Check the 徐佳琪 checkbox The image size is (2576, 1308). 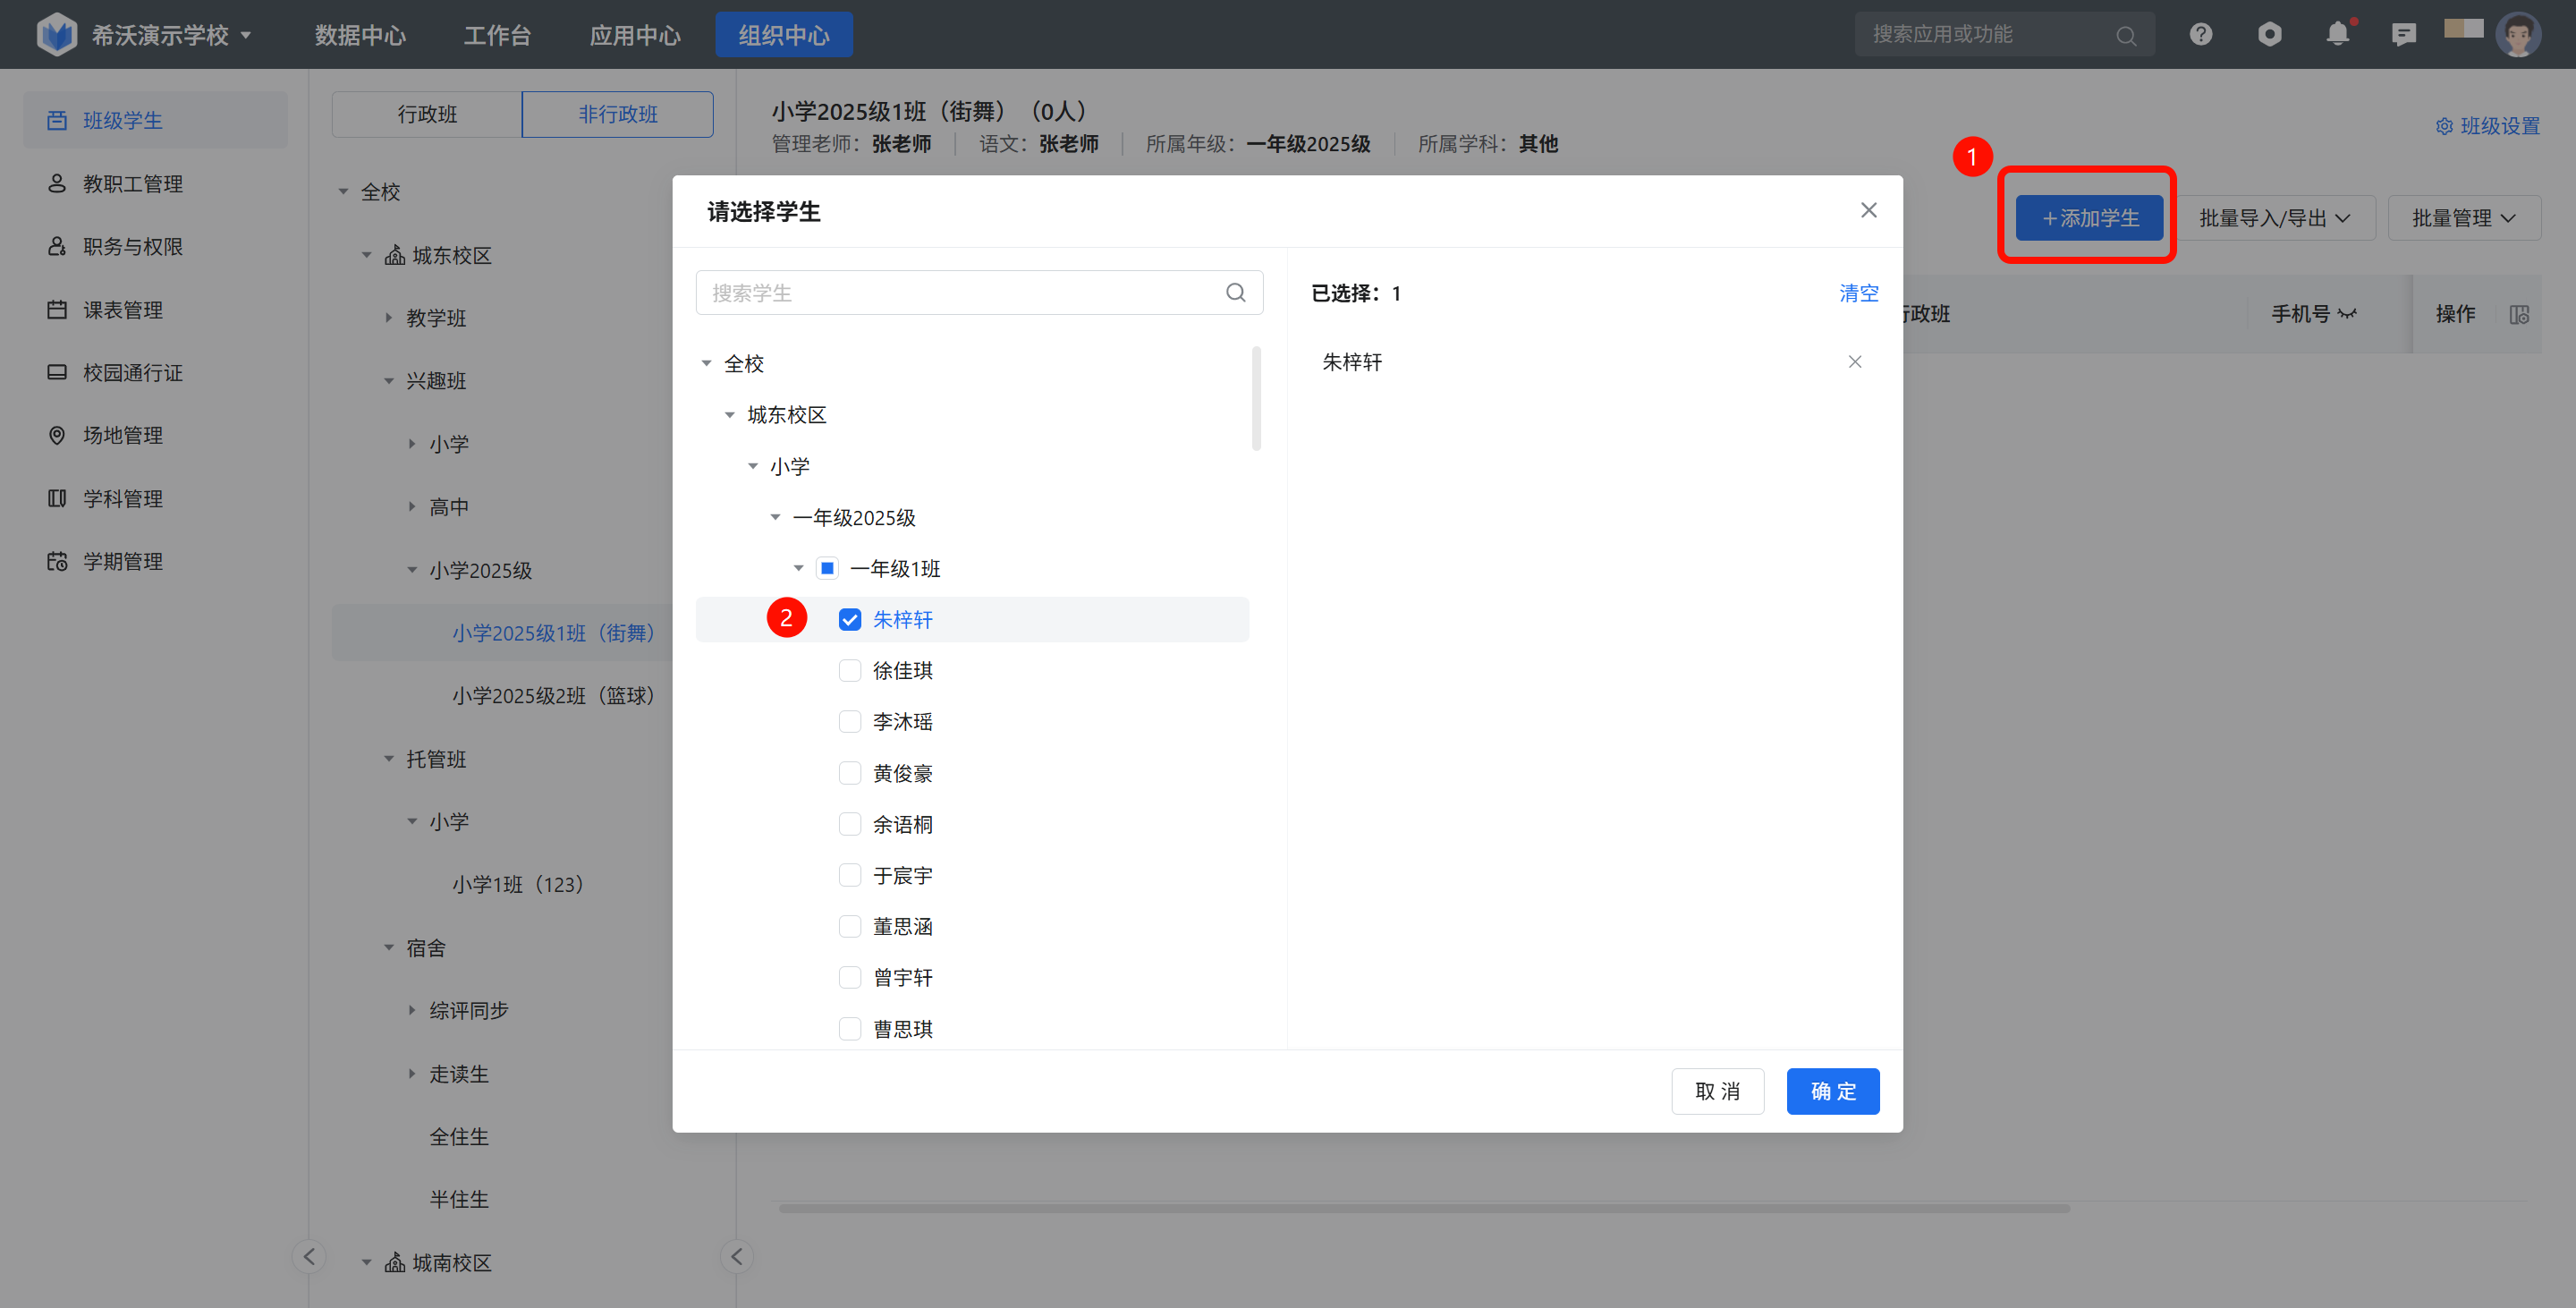850,671
